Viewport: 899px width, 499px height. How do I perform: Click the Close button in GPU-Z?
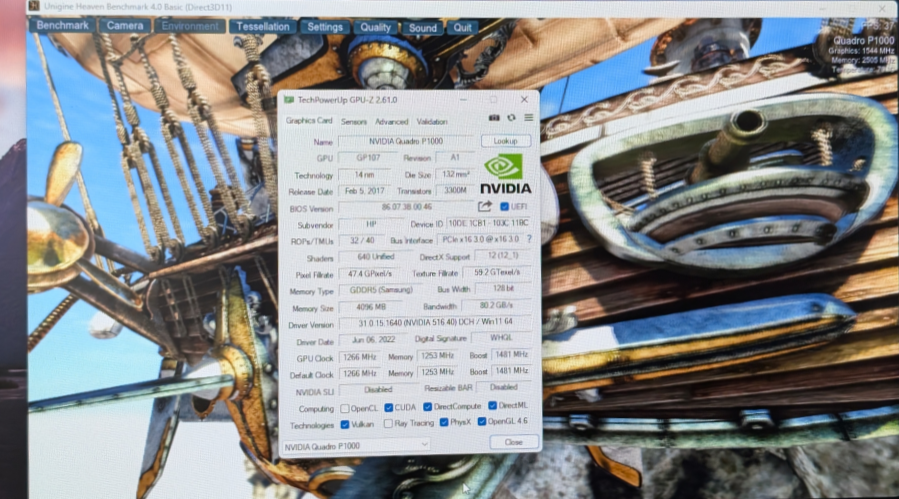coord(514,442)
